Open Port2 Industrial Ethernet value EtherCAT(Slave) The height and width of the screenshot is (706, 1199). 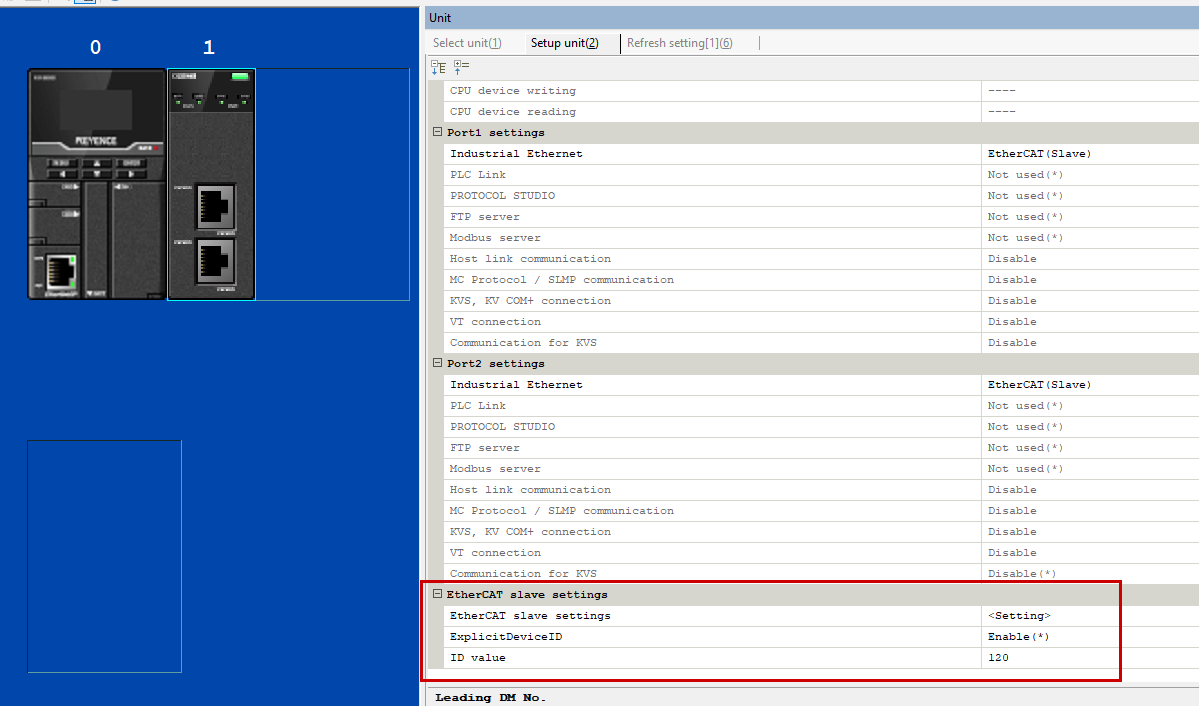1039,385
